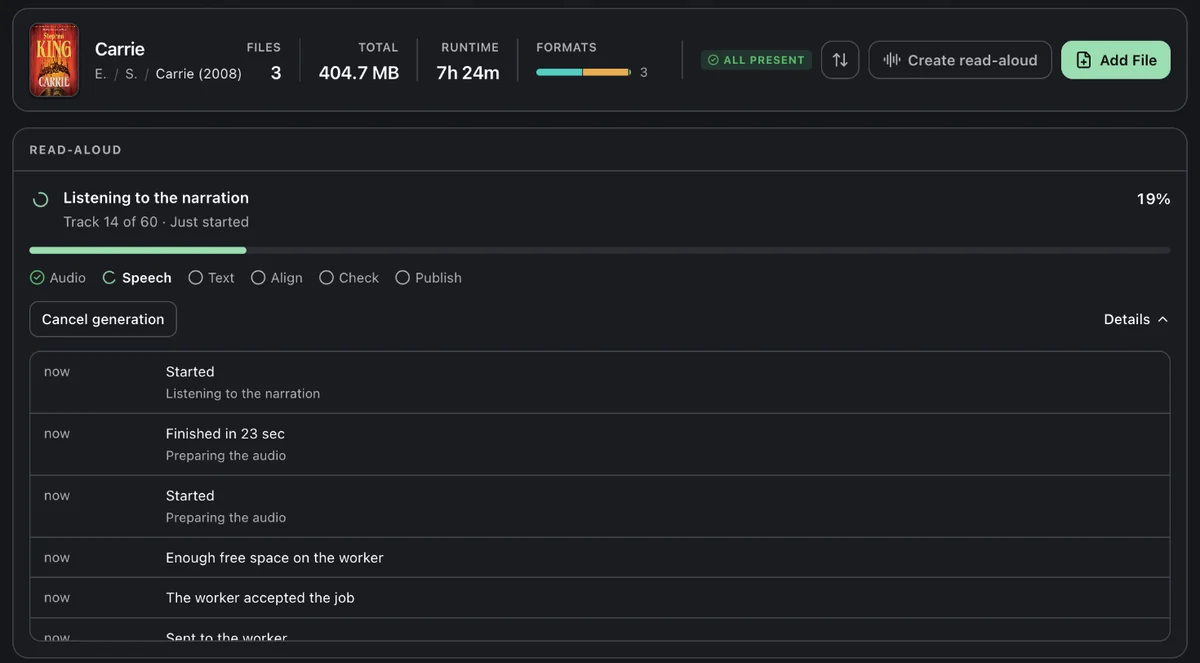This screenshot has height=663, width=1200.
Task: Click the spinner icon beside the narration heading
Action: pos(41,199)
